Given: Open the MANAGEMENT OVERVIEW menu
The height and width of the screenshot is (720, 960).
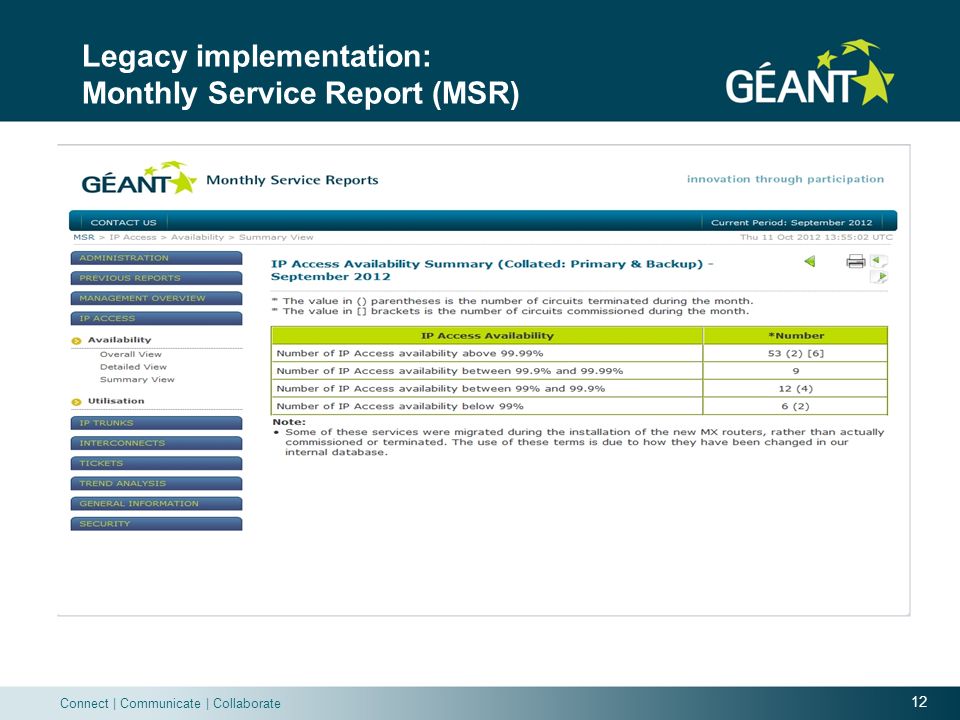Looking at the screenshot, I should [156, 298].
